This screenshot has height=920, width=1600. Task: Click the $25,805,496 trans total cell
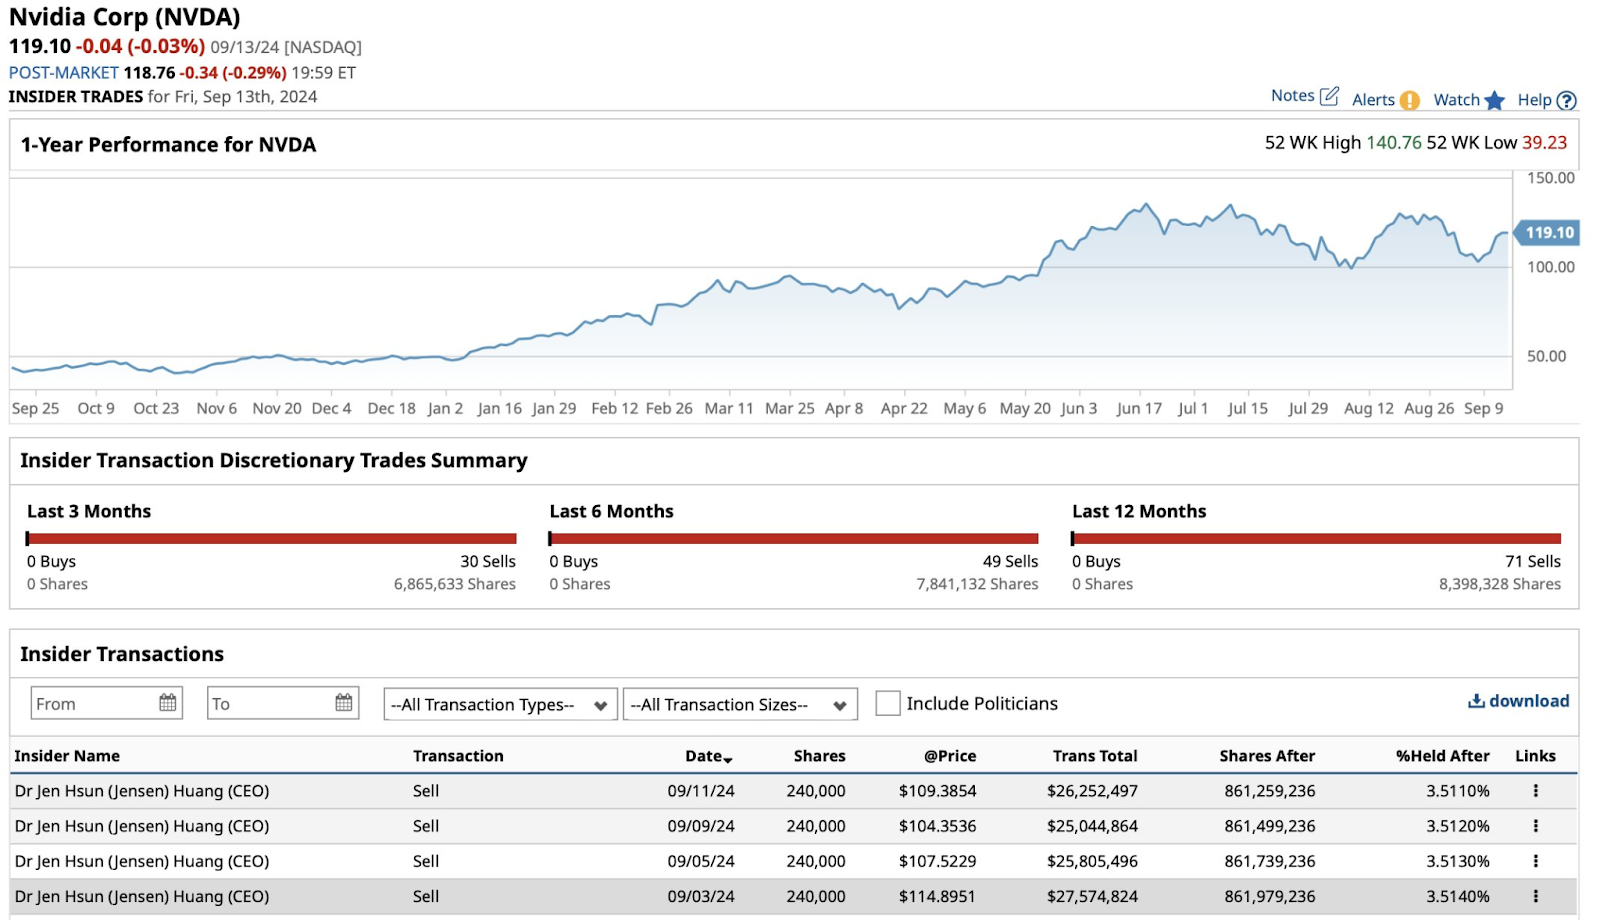point(1092,861)
